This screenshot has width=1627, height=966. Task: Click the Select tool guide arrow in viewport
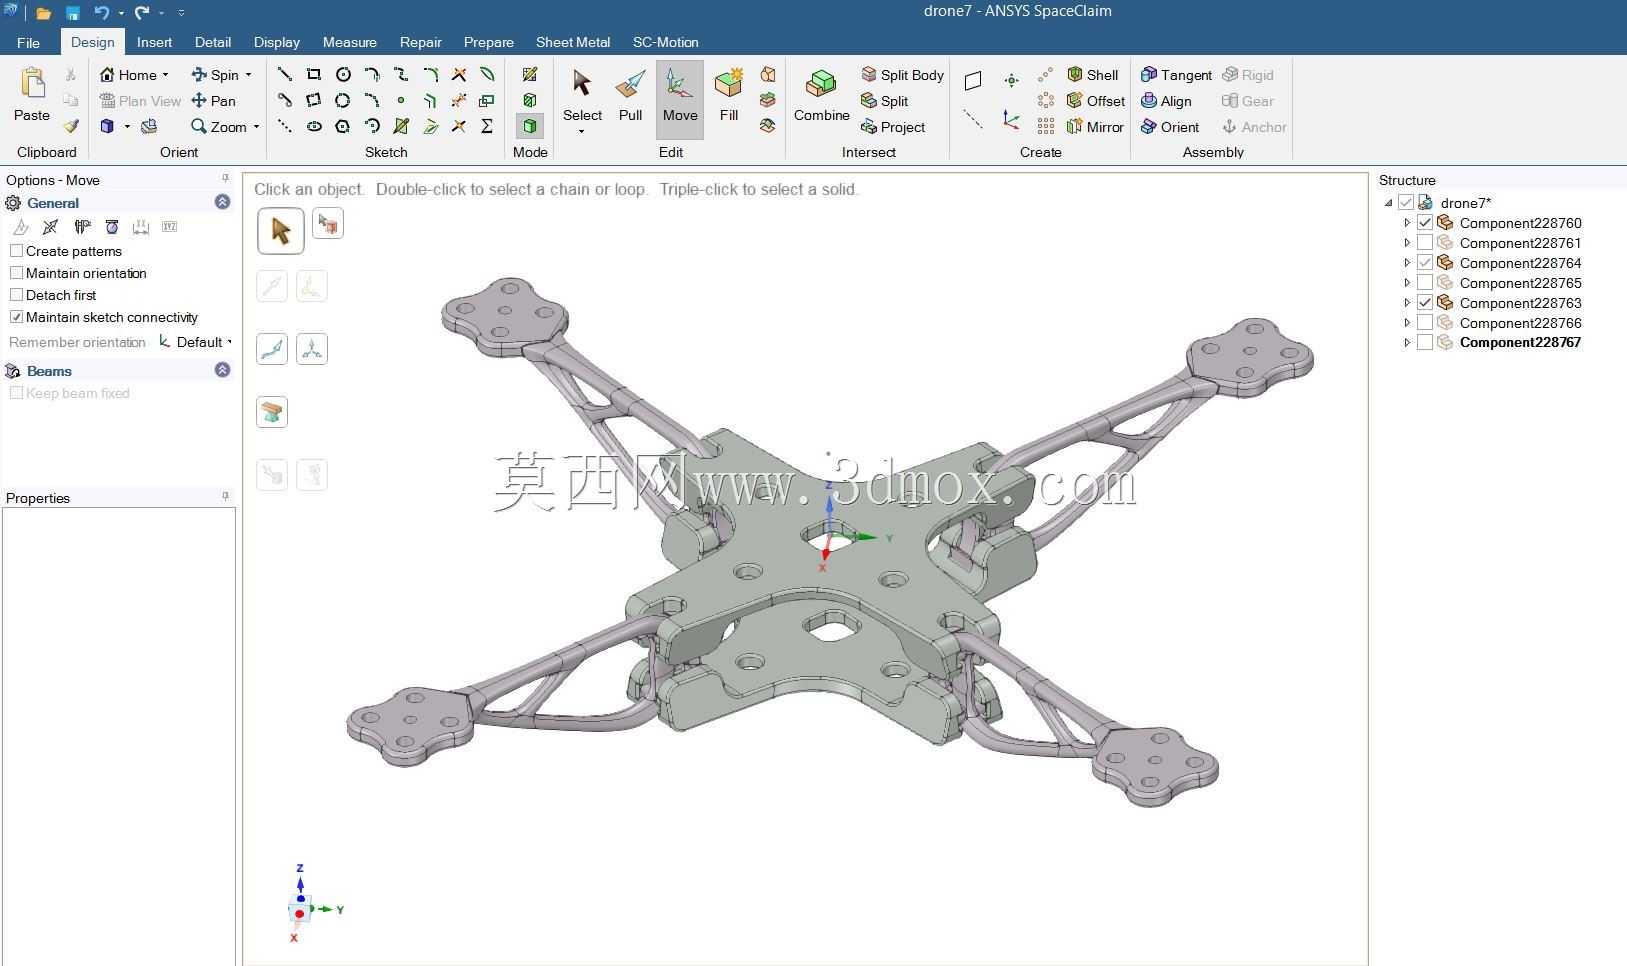point(281,231)
